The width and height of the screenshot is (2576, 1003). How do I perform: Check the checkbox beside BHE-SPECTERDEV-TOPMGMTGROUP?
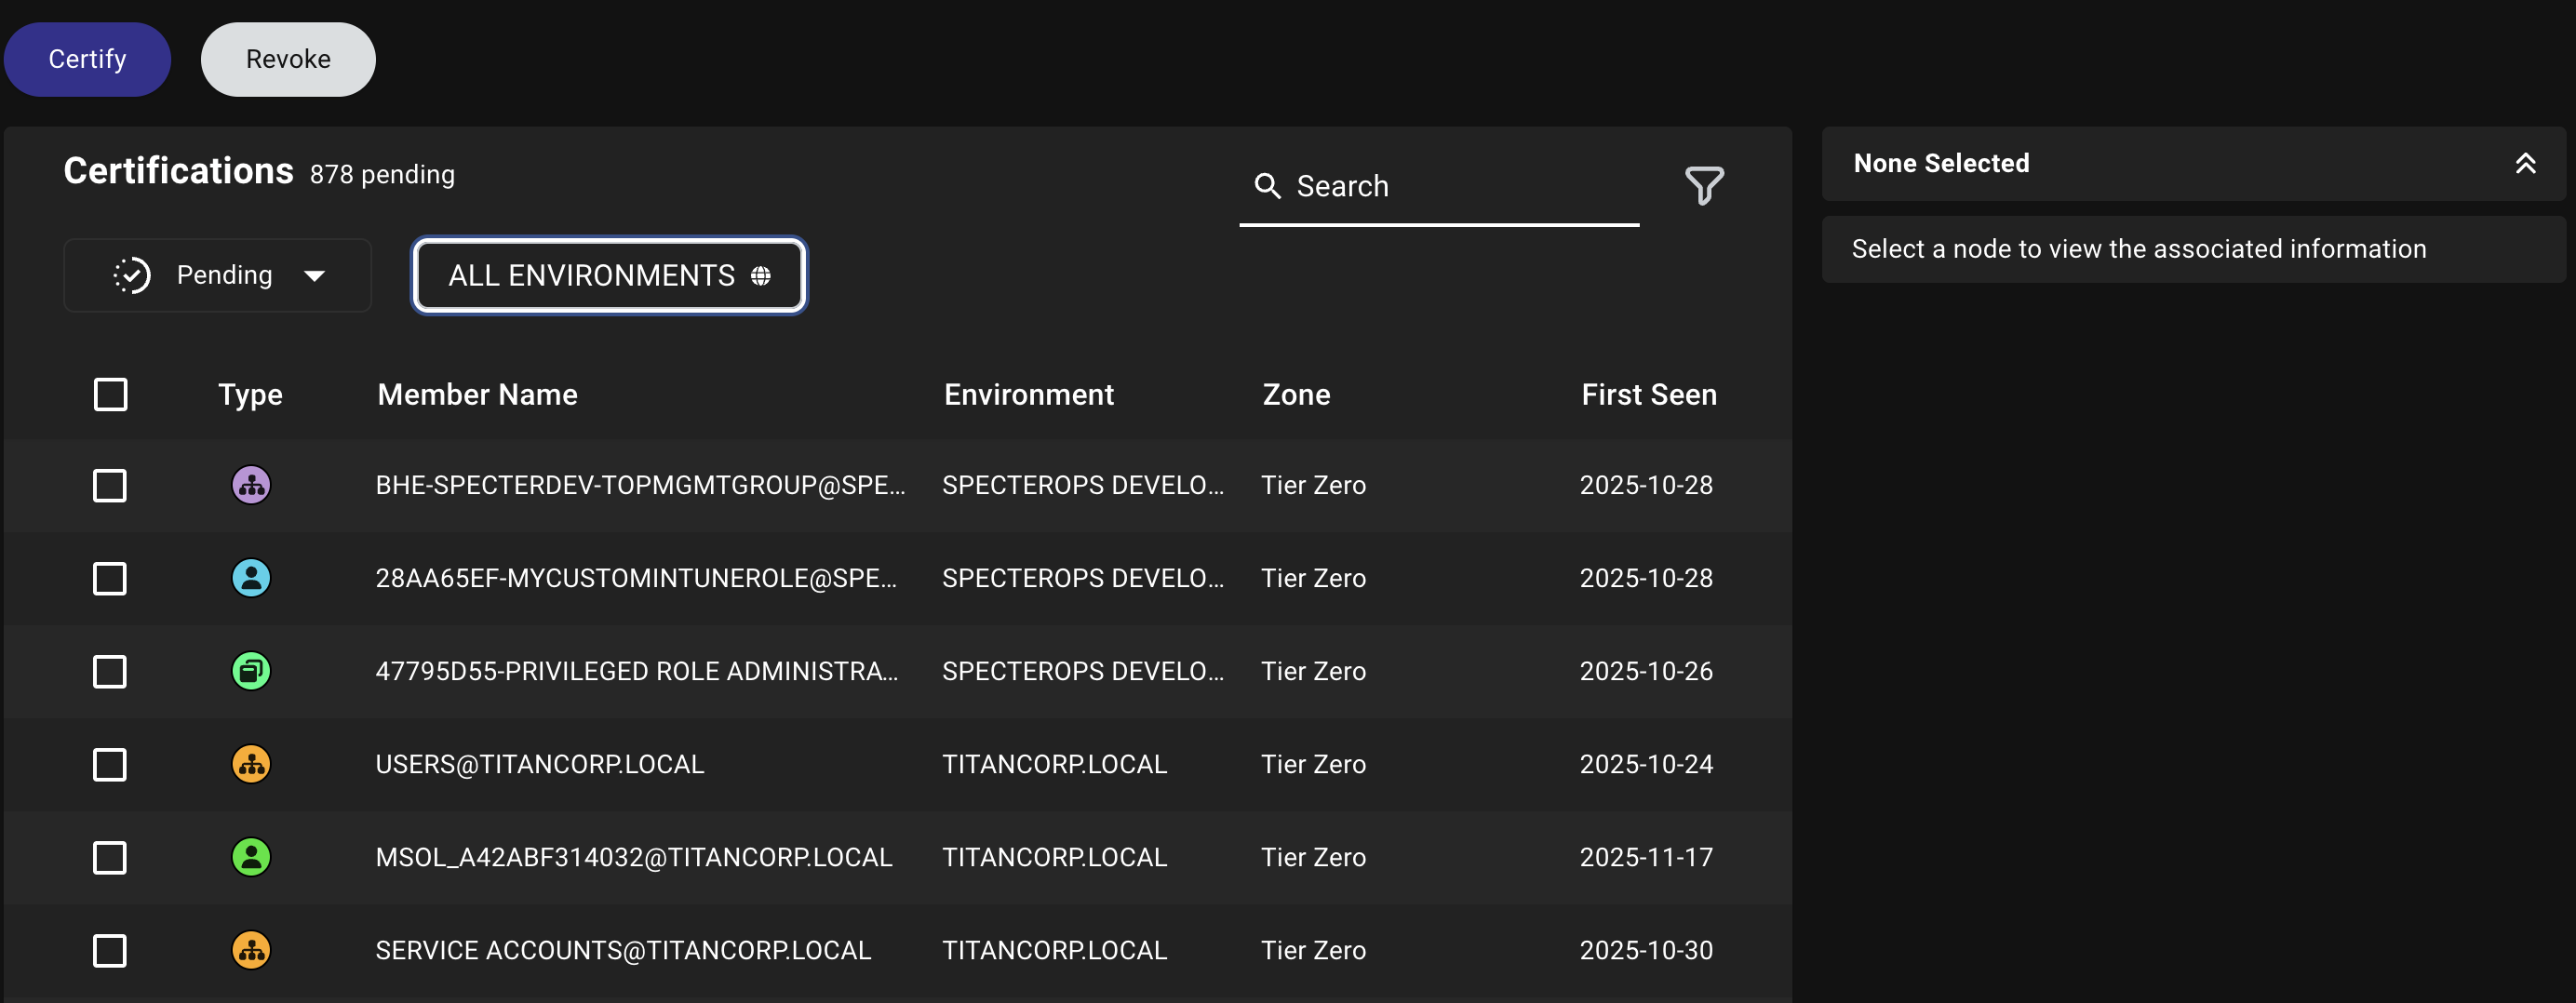109,485
